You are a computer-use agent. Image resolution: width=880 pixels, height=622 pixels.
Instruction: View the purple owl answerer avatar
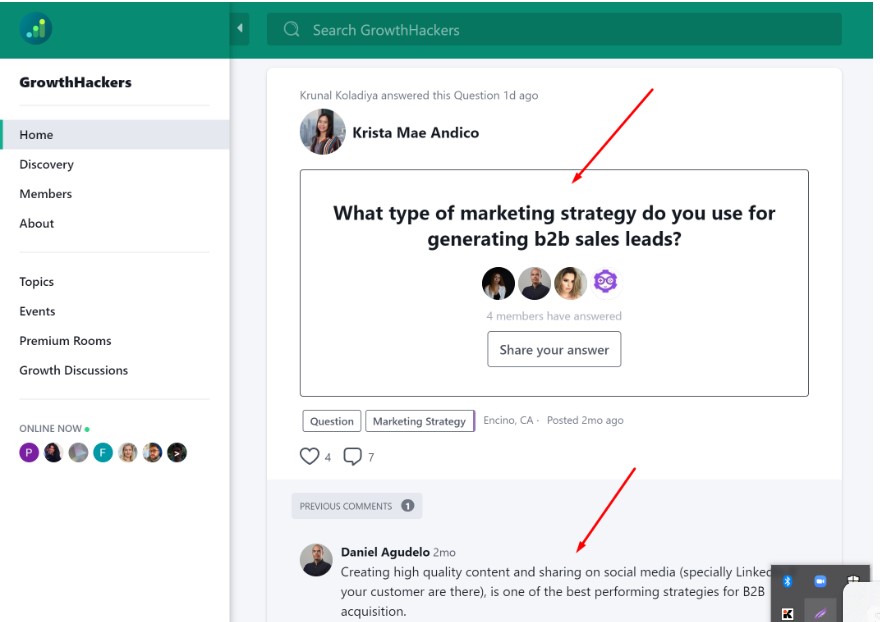click(x=606, y=282)
